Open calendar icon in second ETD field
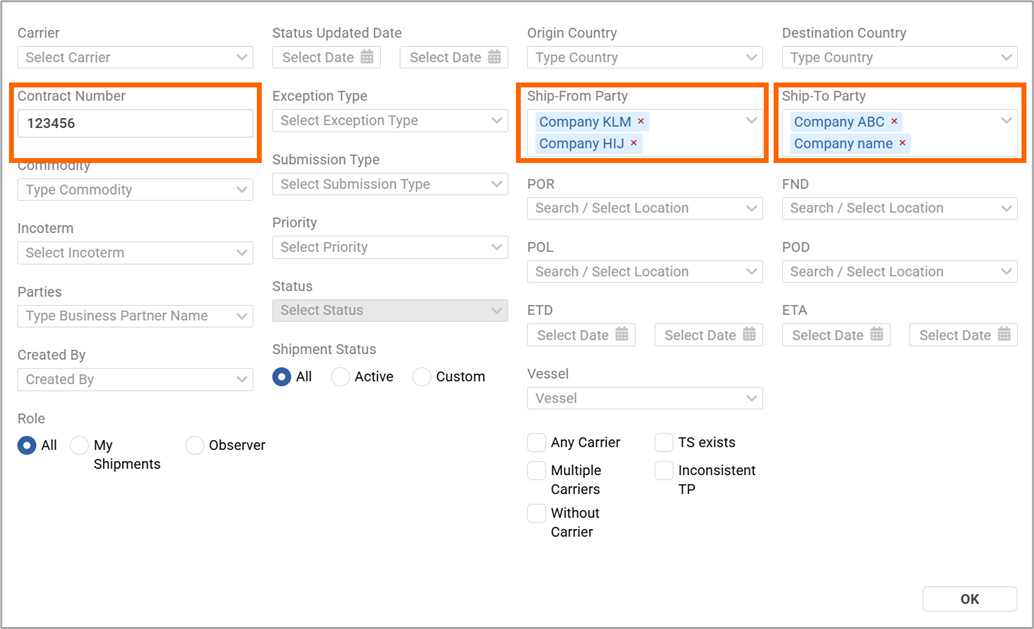The height and width of the screenshot is (629, 1034). (x=749, y=334)
